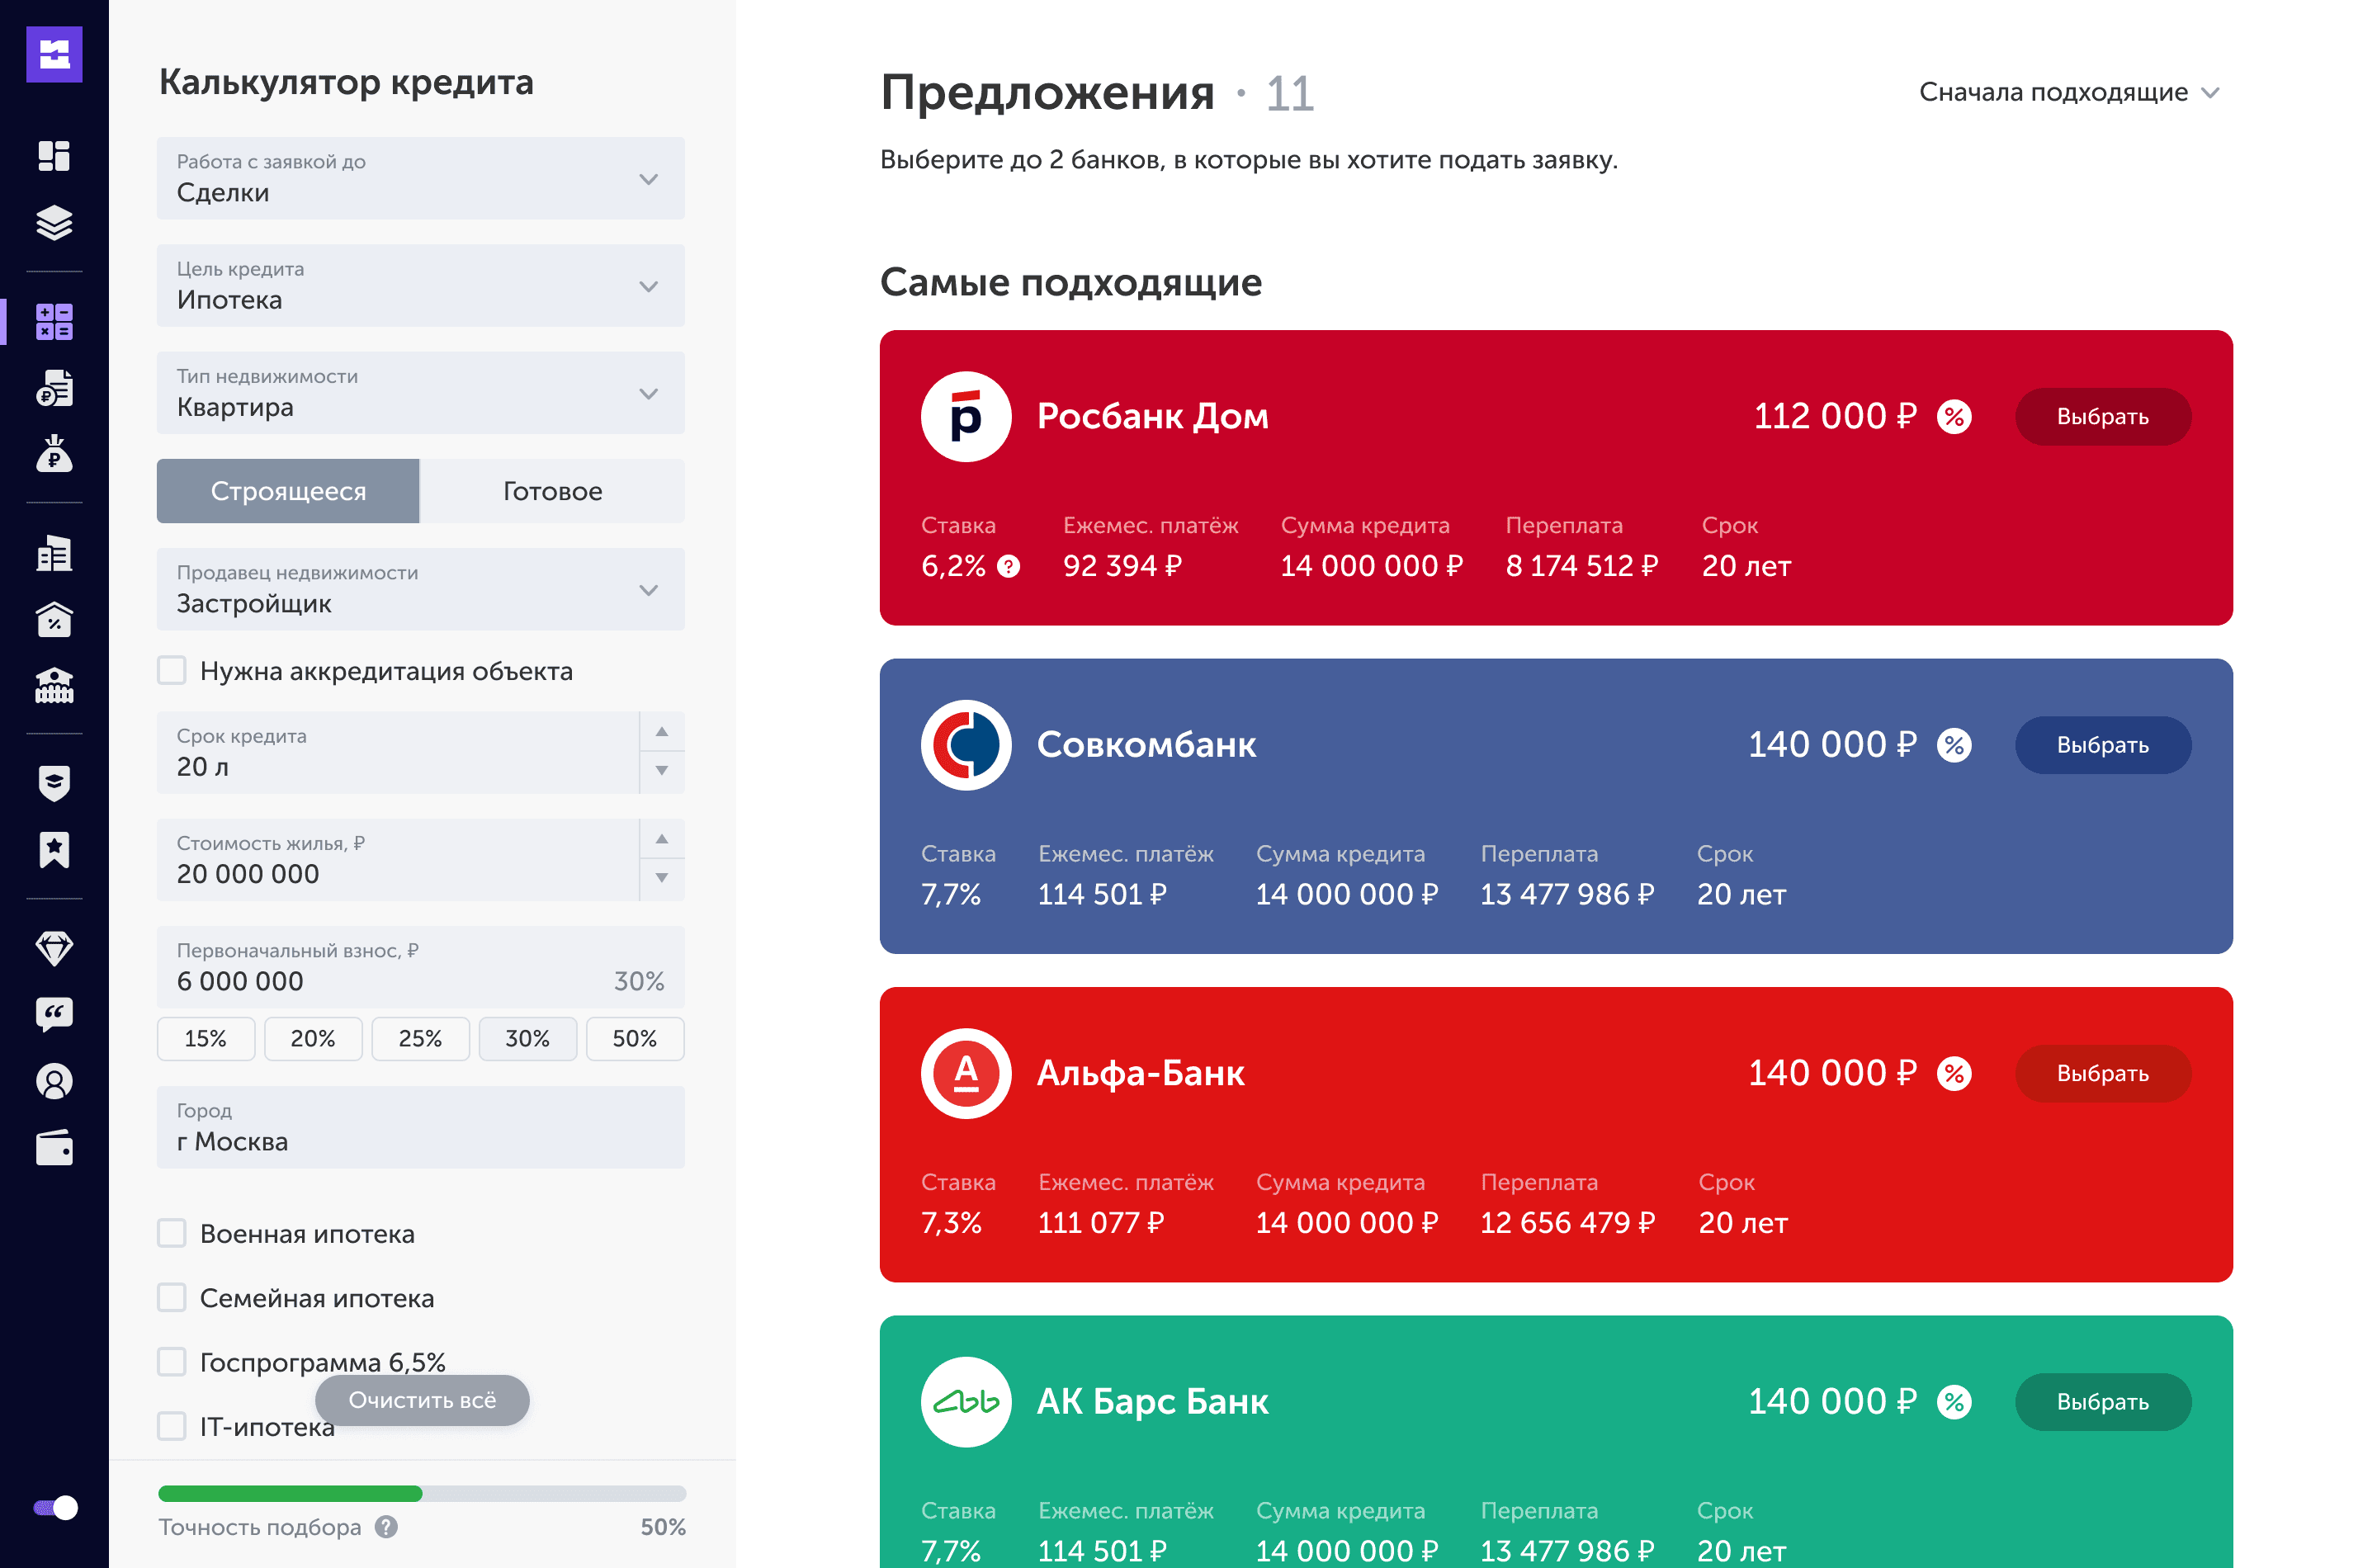The height and width of the screenshot is (1568, 2377).
Task: Open the layers stack icon in sidebar
Action: point(54,222)
